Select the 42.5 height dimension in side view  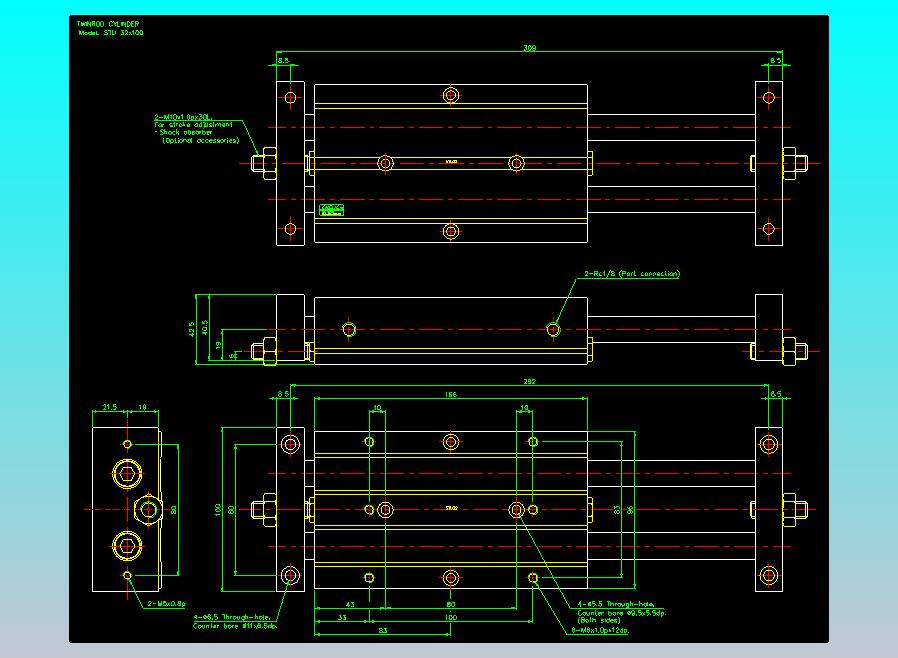pyautogui.click(x=191, y=329)
